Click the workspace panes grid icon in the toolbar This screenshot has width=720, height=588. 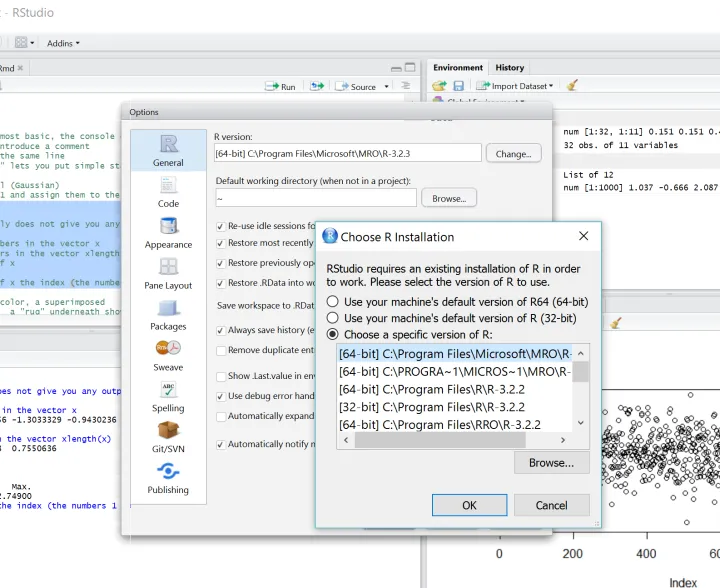tap(21, 43)
